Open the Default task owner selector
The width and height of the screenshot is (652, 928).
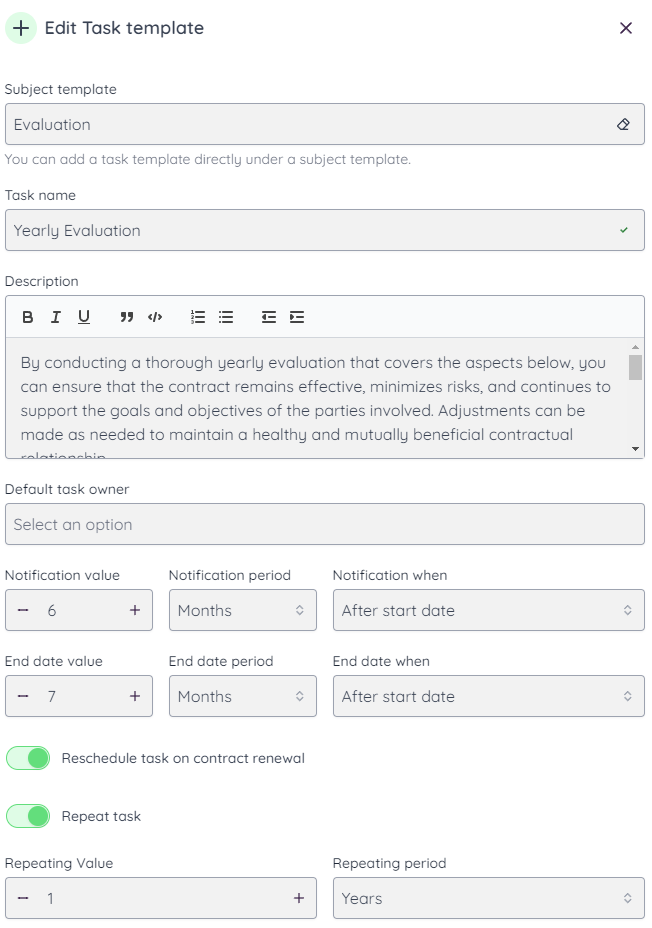(326, 524)
